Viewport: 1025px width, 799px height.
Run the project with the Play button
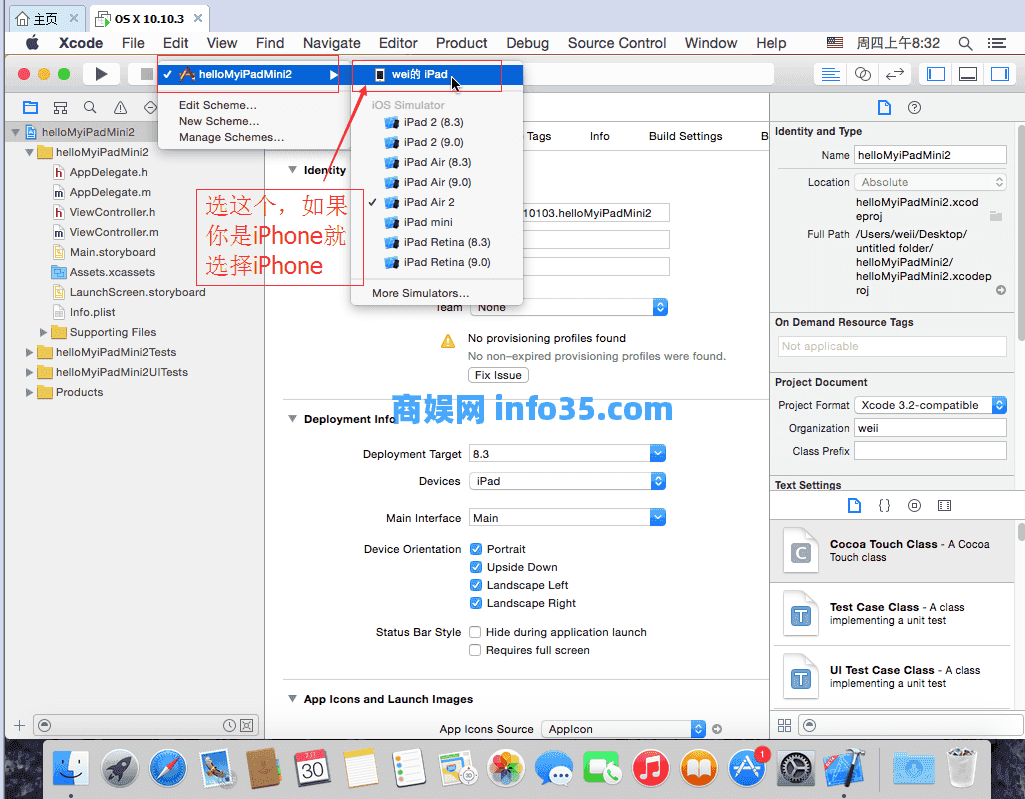[x=101, y=74]
